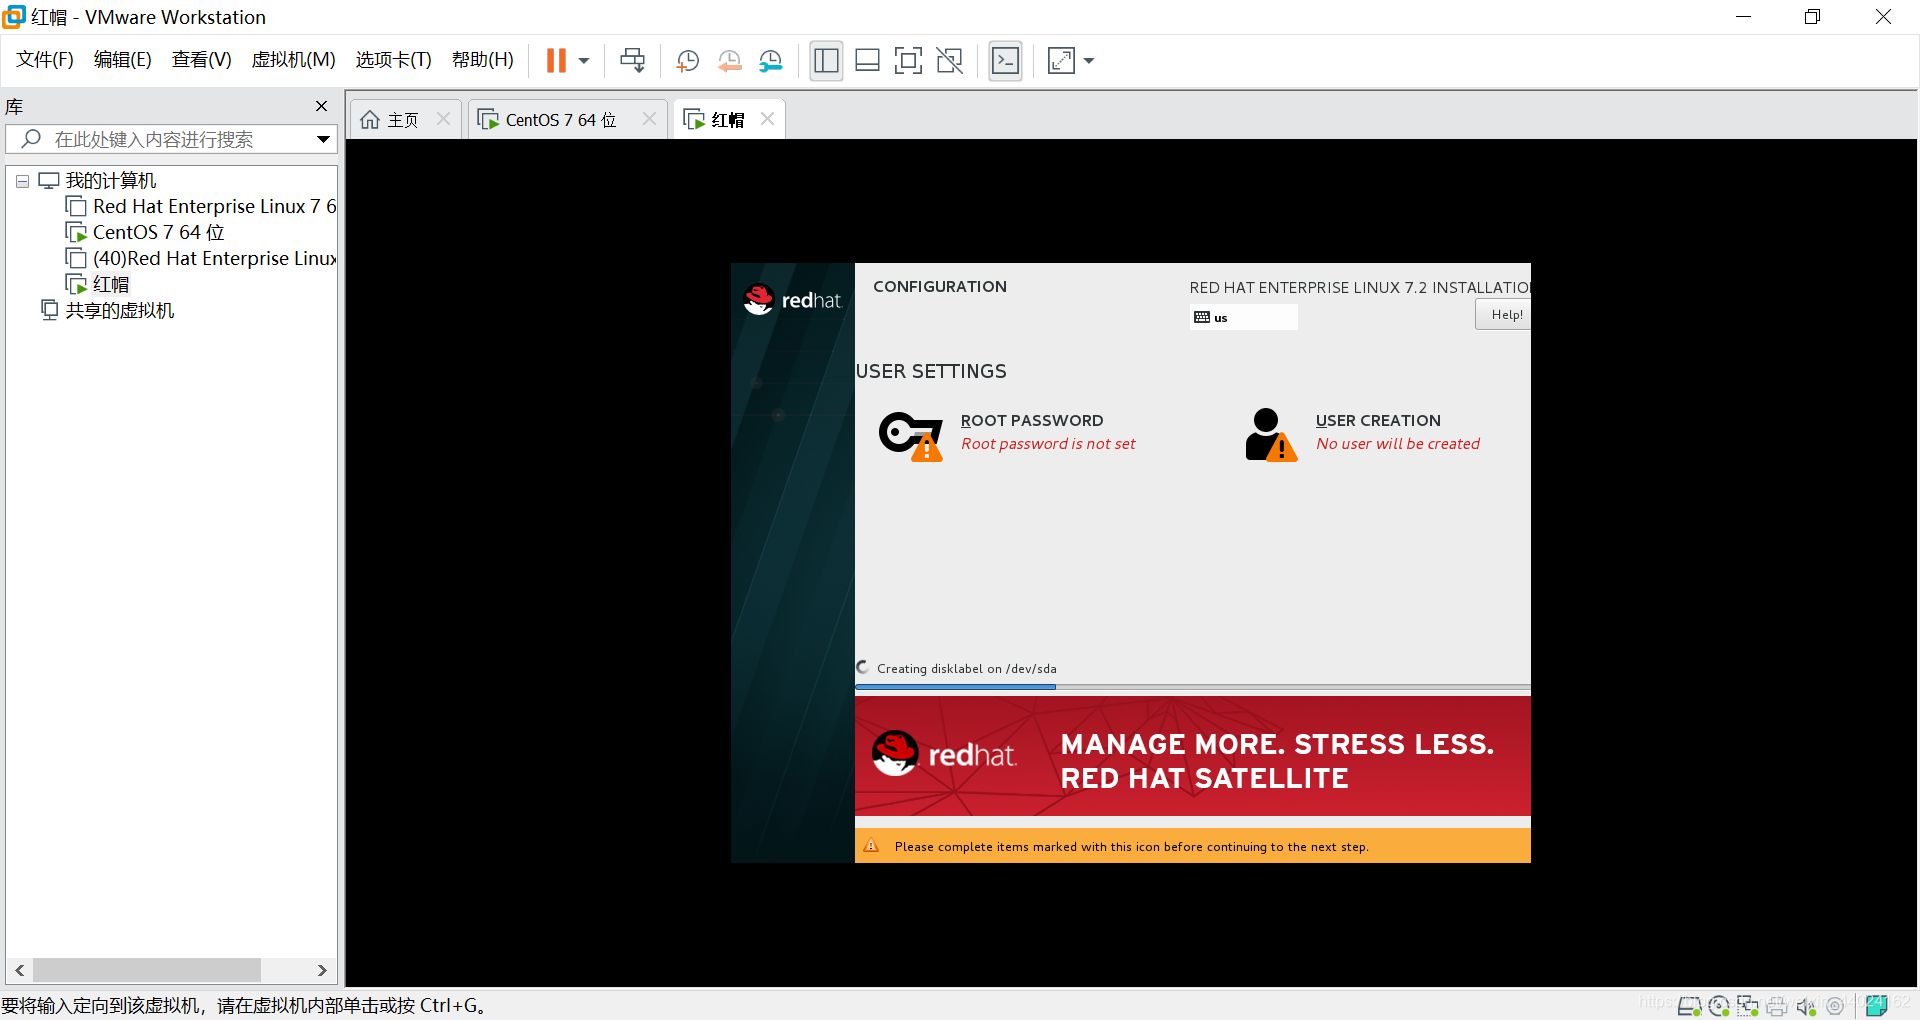Click the "Creating disklabel on /dev/sda" text
The image size is (1920, 1020).
[966, 668]
